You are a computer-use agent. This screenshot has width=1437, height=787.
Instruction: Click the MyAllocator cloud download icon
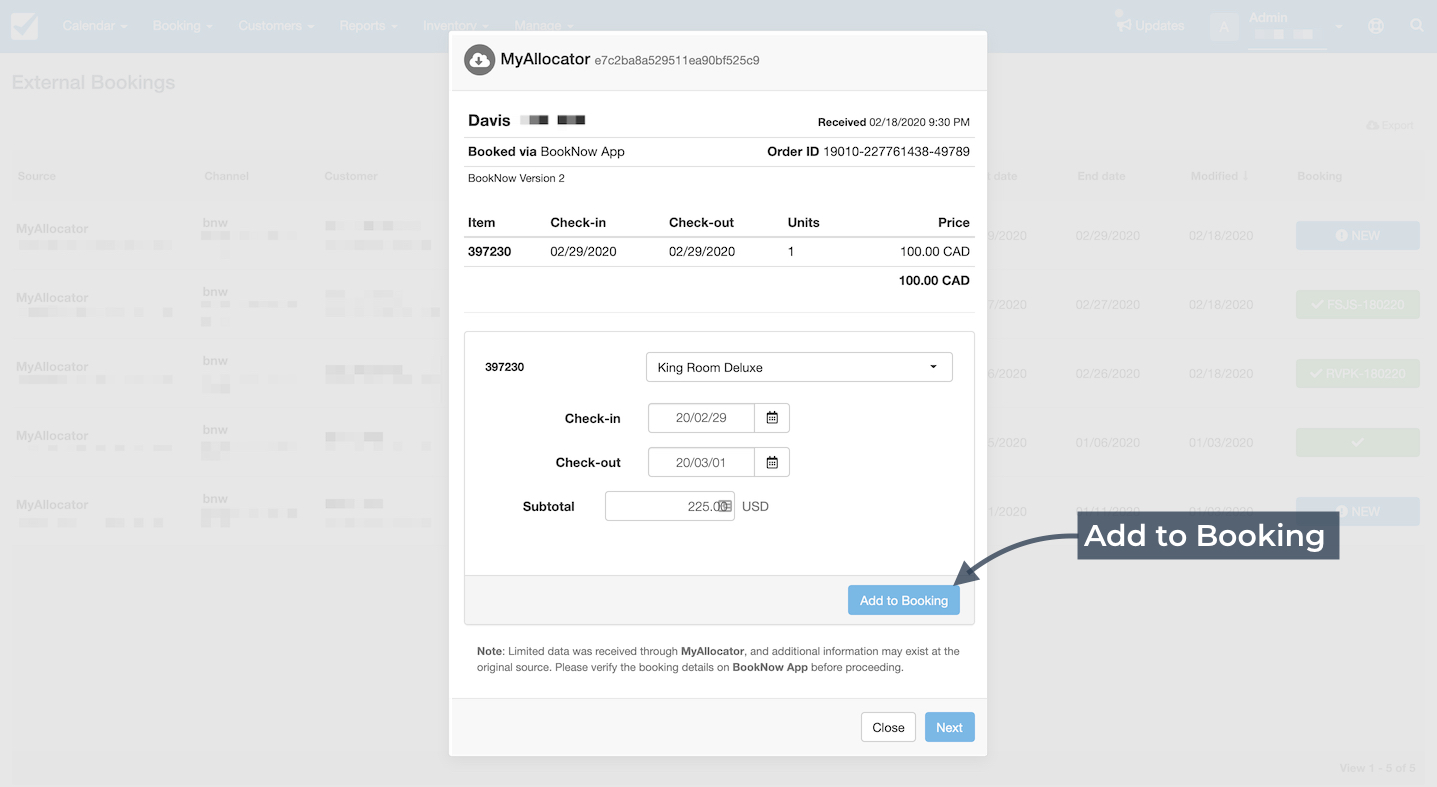[480, 60]
